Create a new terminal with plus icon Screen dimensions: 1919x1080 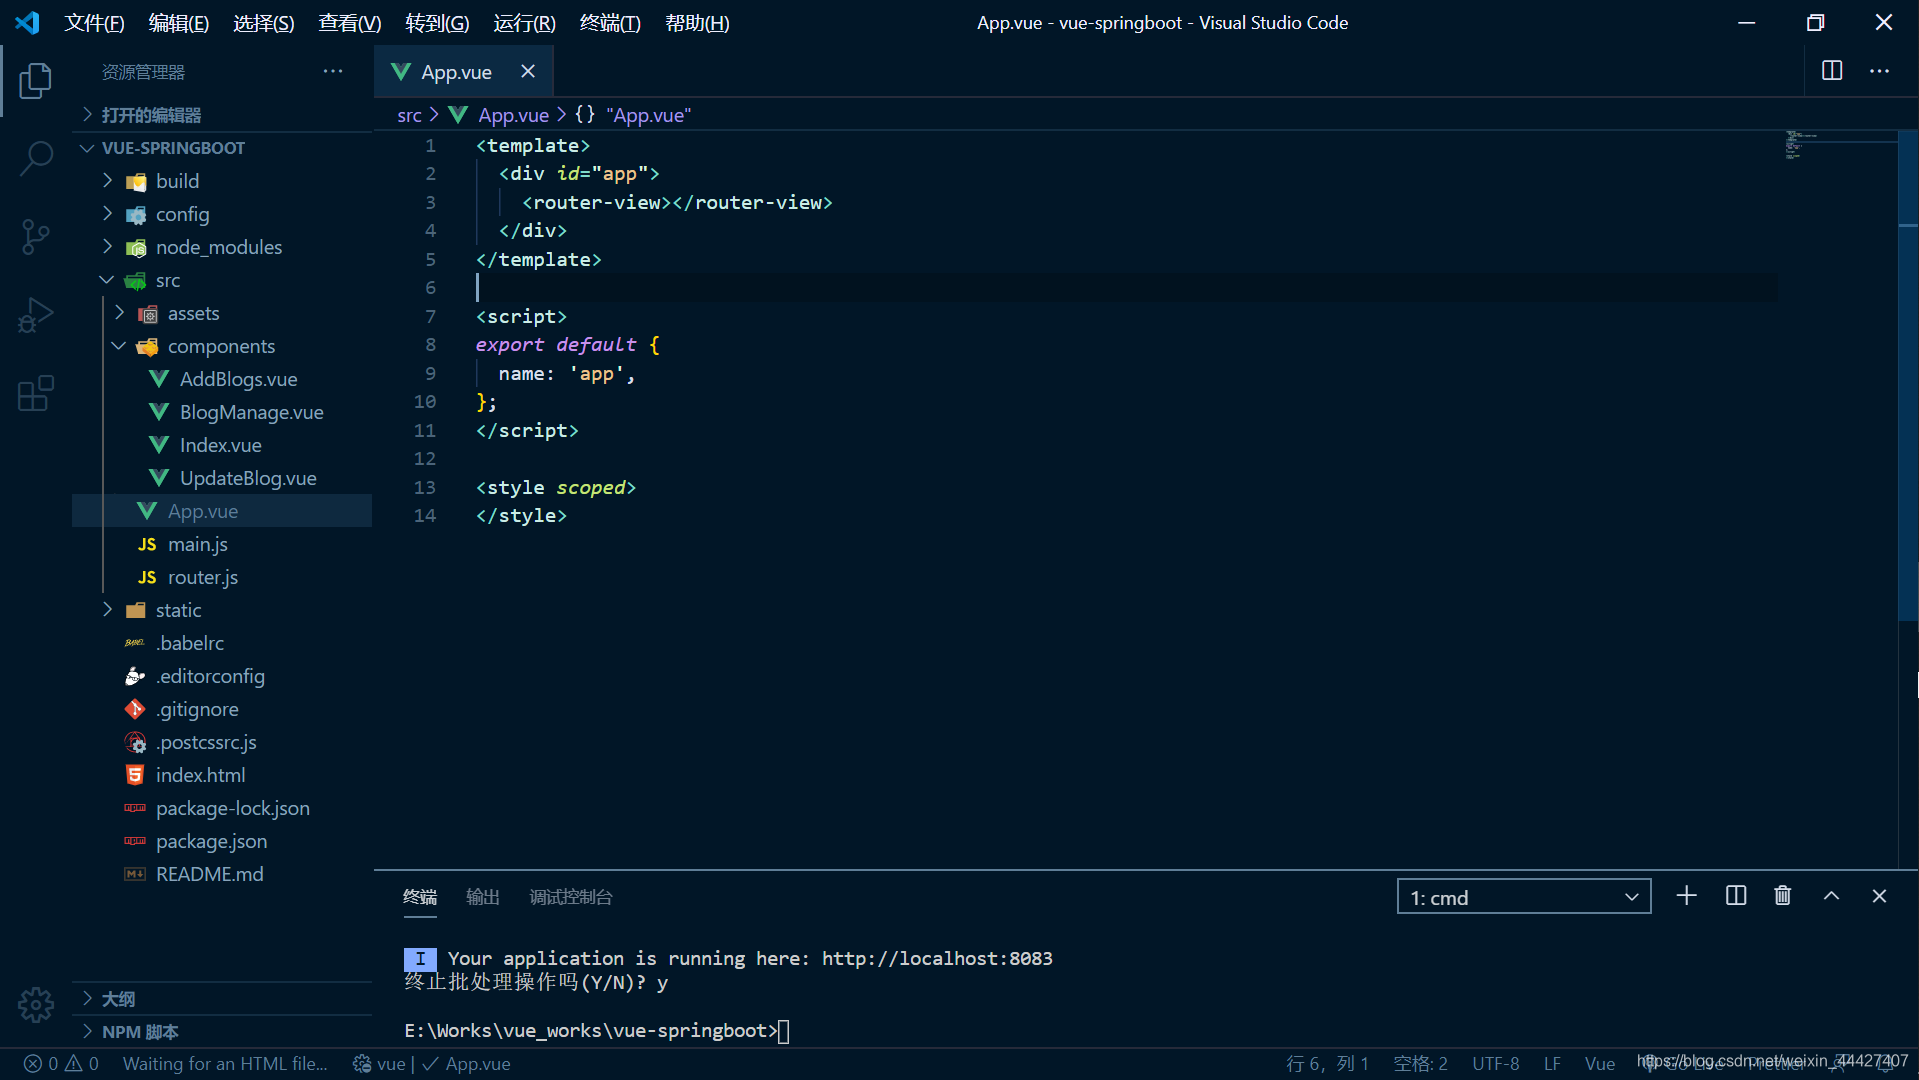(x=1687, y=896)
